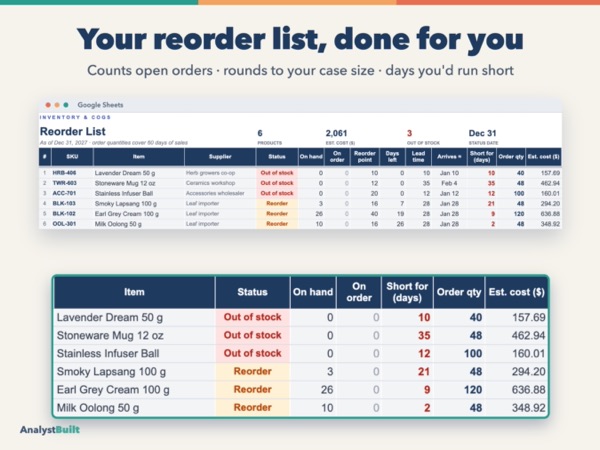The height and width of the screenshot is (450, 600).
Task: Select the '2,061' estimated cost total
Action: point(336,133)
